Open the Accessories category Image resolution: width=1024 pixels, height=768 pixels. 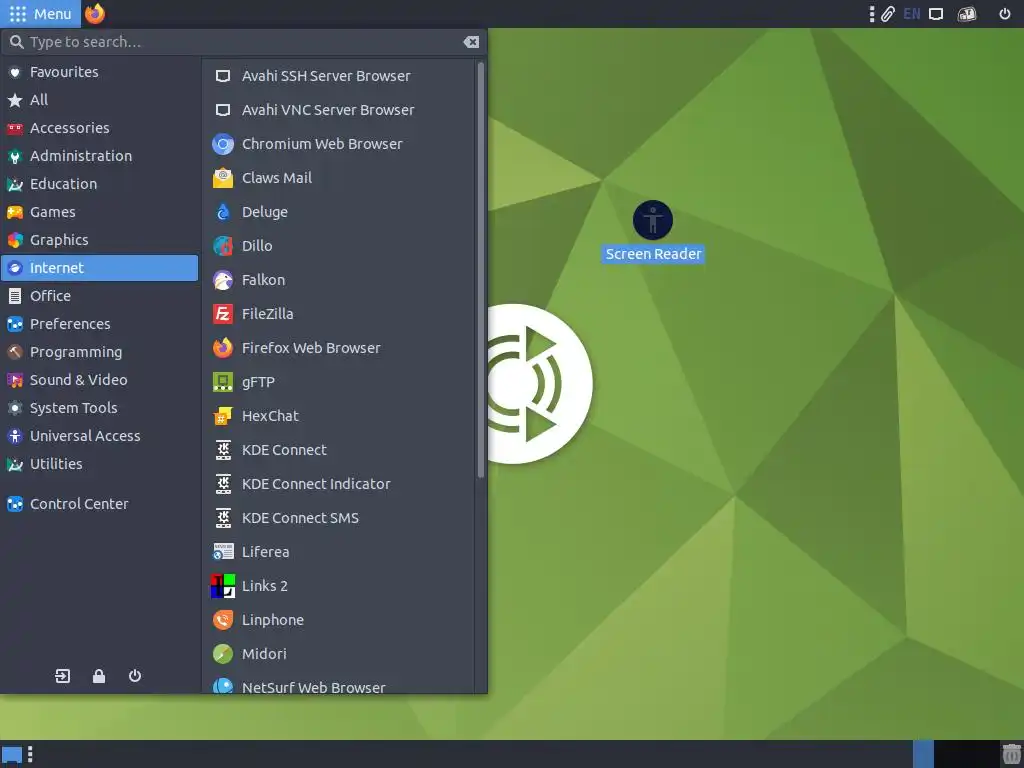tap(99, 128)
